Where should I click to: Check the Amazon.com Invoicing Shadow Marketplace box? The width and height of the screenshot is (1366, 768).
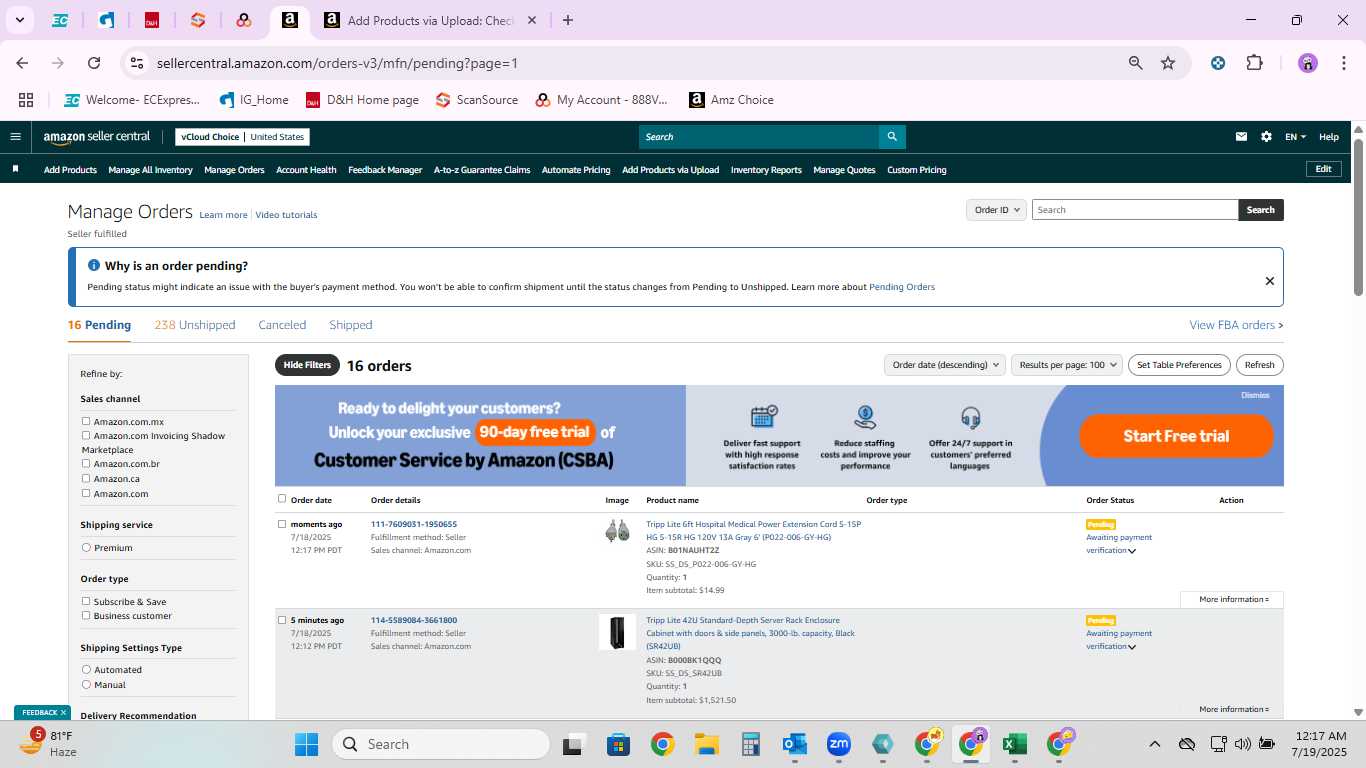pos(86,436)
